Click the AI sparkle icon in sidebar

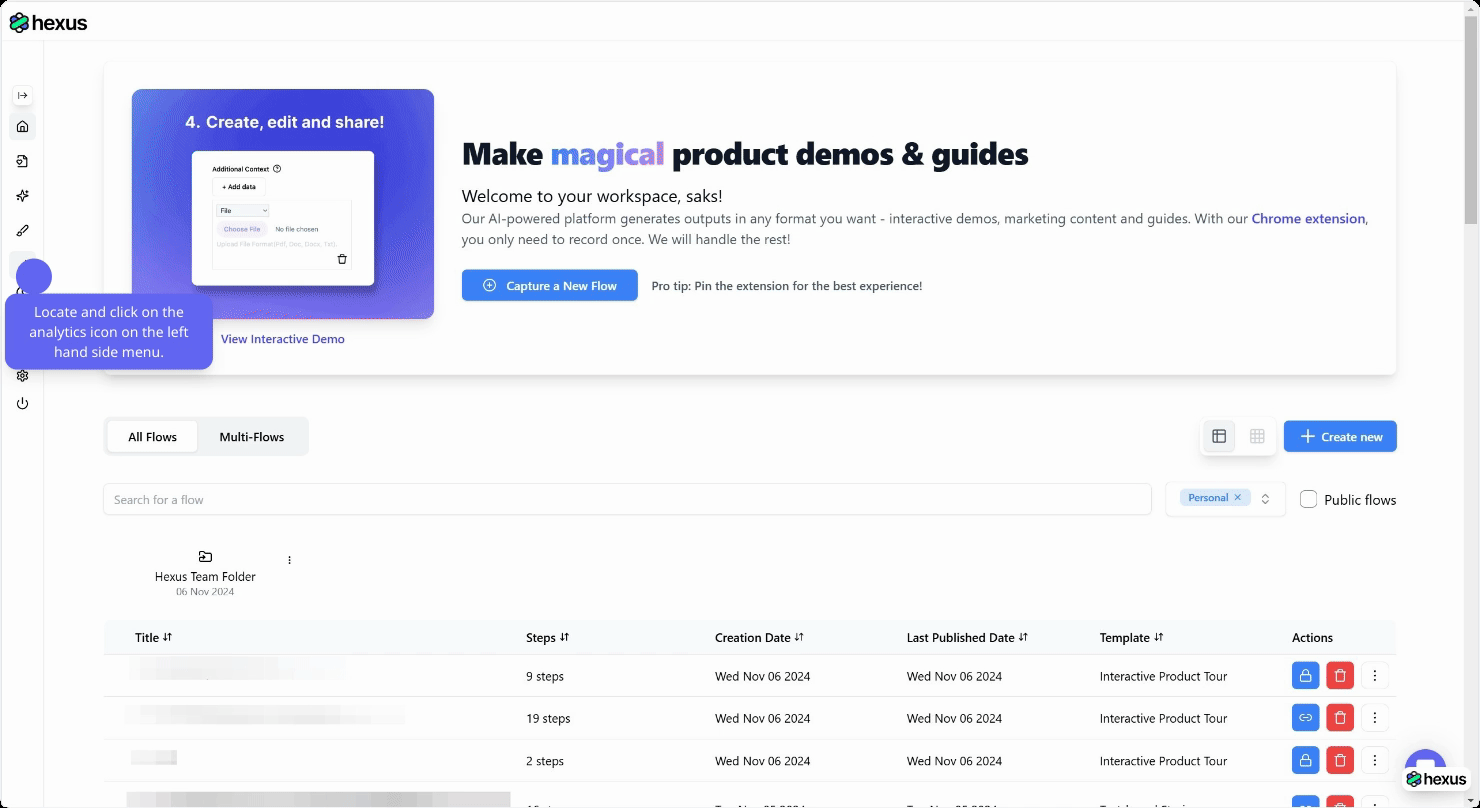[22, 196]
